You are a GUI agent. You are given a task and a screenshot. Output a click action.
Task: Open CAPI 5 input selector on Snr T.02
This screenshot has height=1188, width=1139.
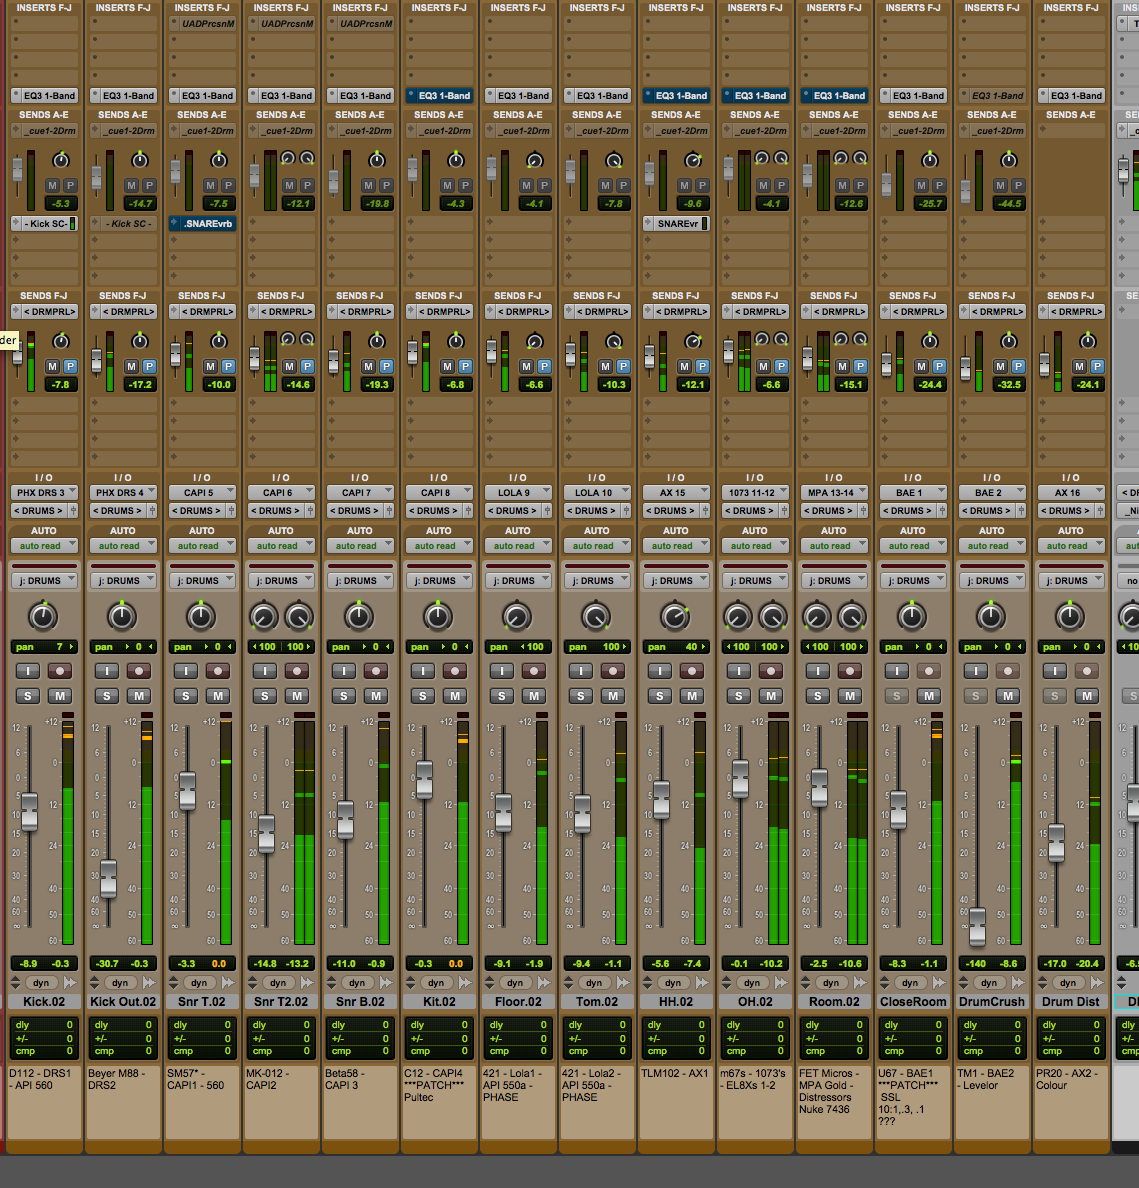(x=202, y=492)
